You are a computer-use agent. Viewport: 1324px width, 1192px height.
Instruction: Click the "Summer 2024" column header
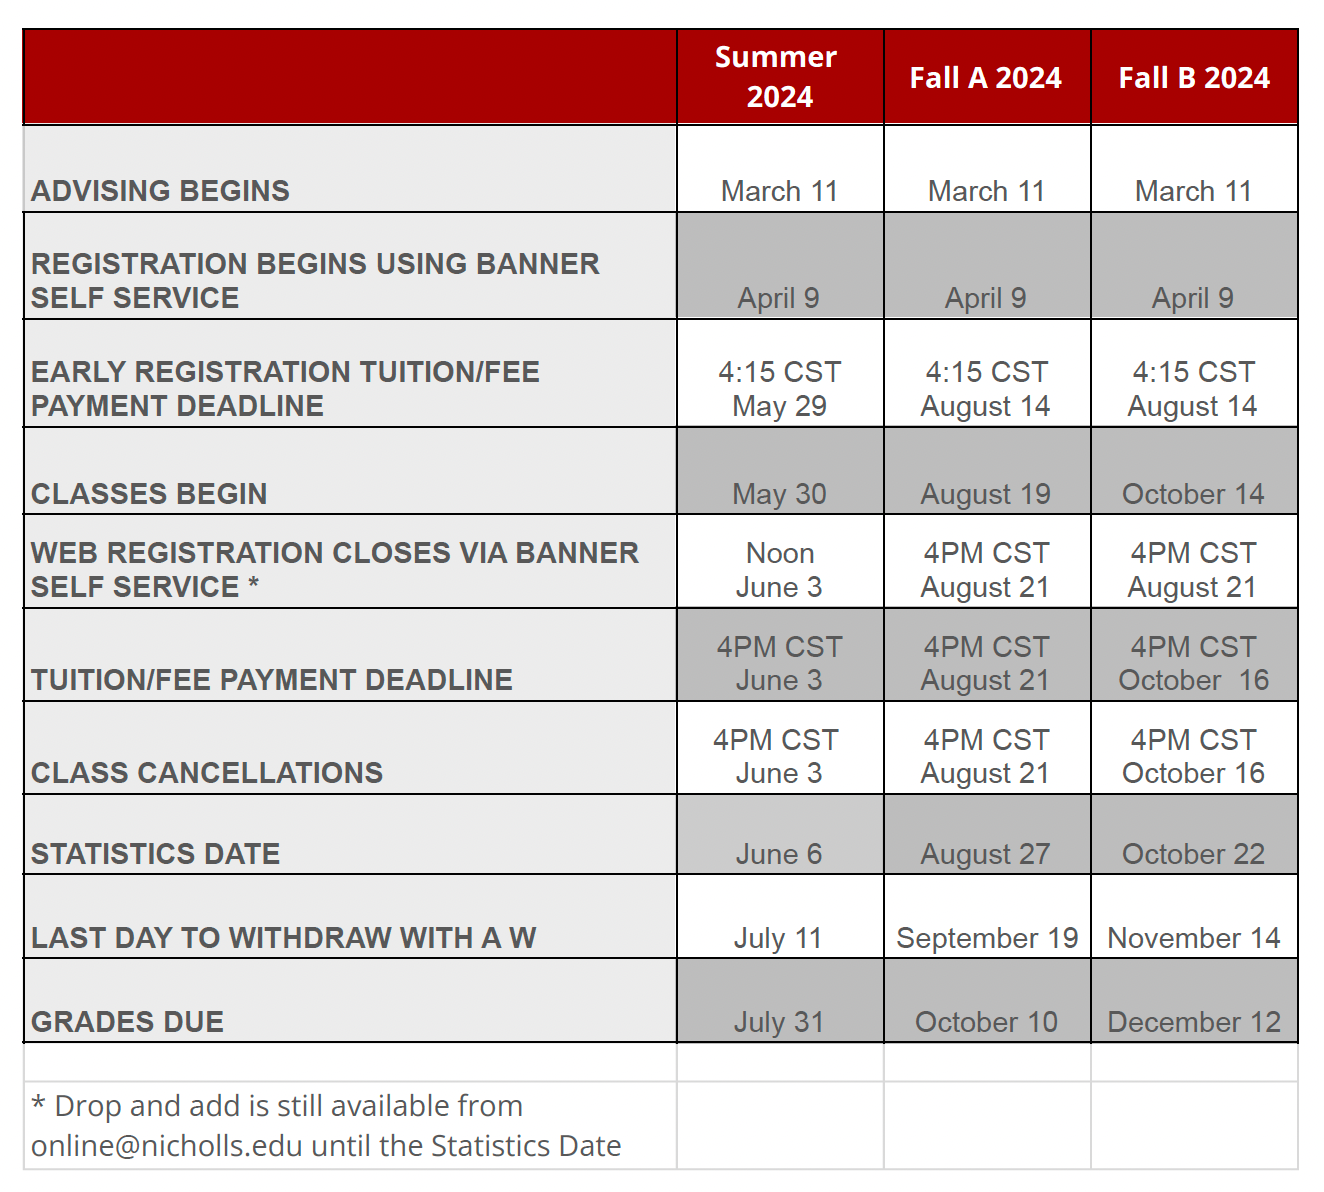pos(779,77)
